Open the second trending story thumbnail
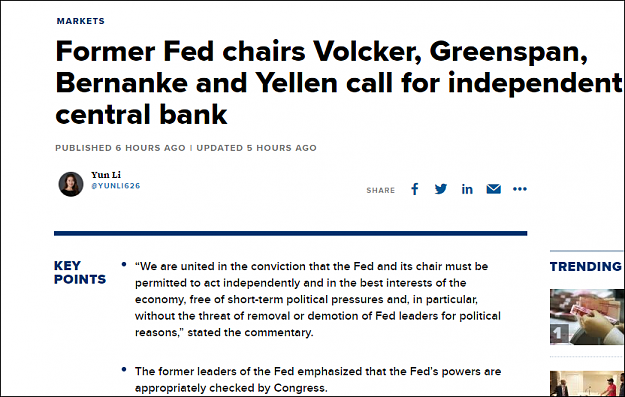 [587, 383]
